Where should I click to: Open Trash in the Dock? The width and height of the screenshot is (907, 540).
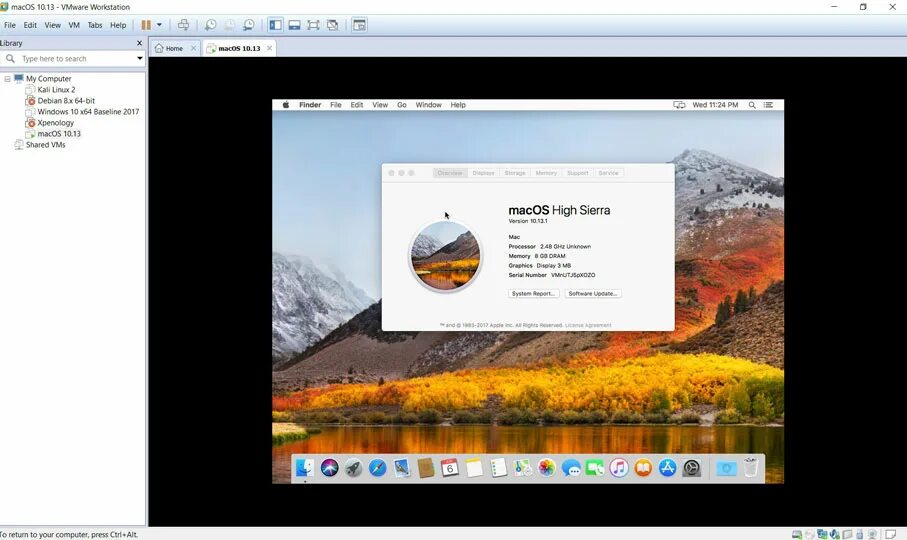pos(751,467)
